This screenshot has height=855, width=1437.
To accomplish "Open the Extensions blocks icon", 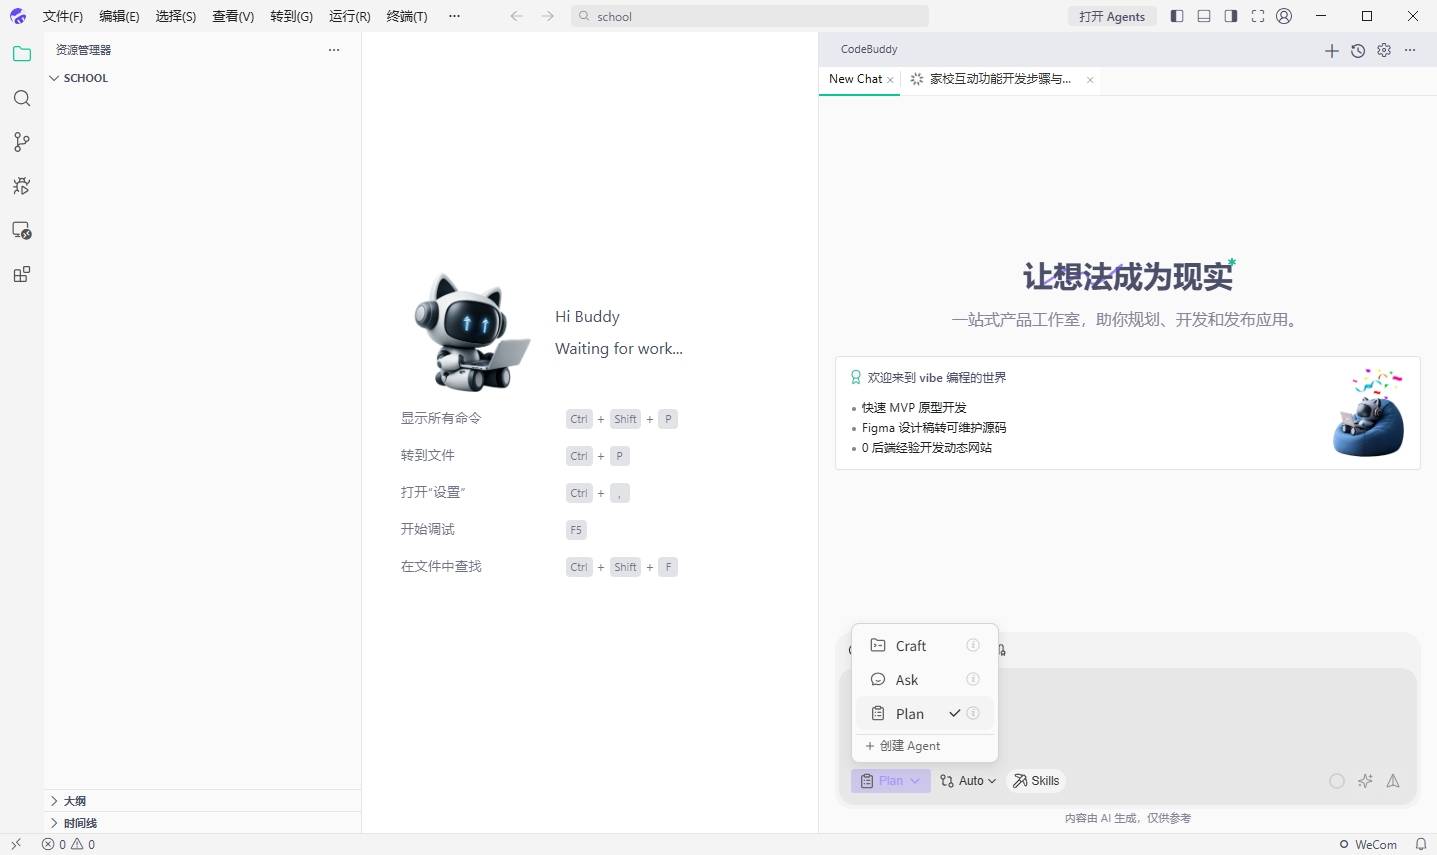I will pyautogui.click(x=22, y=274).
